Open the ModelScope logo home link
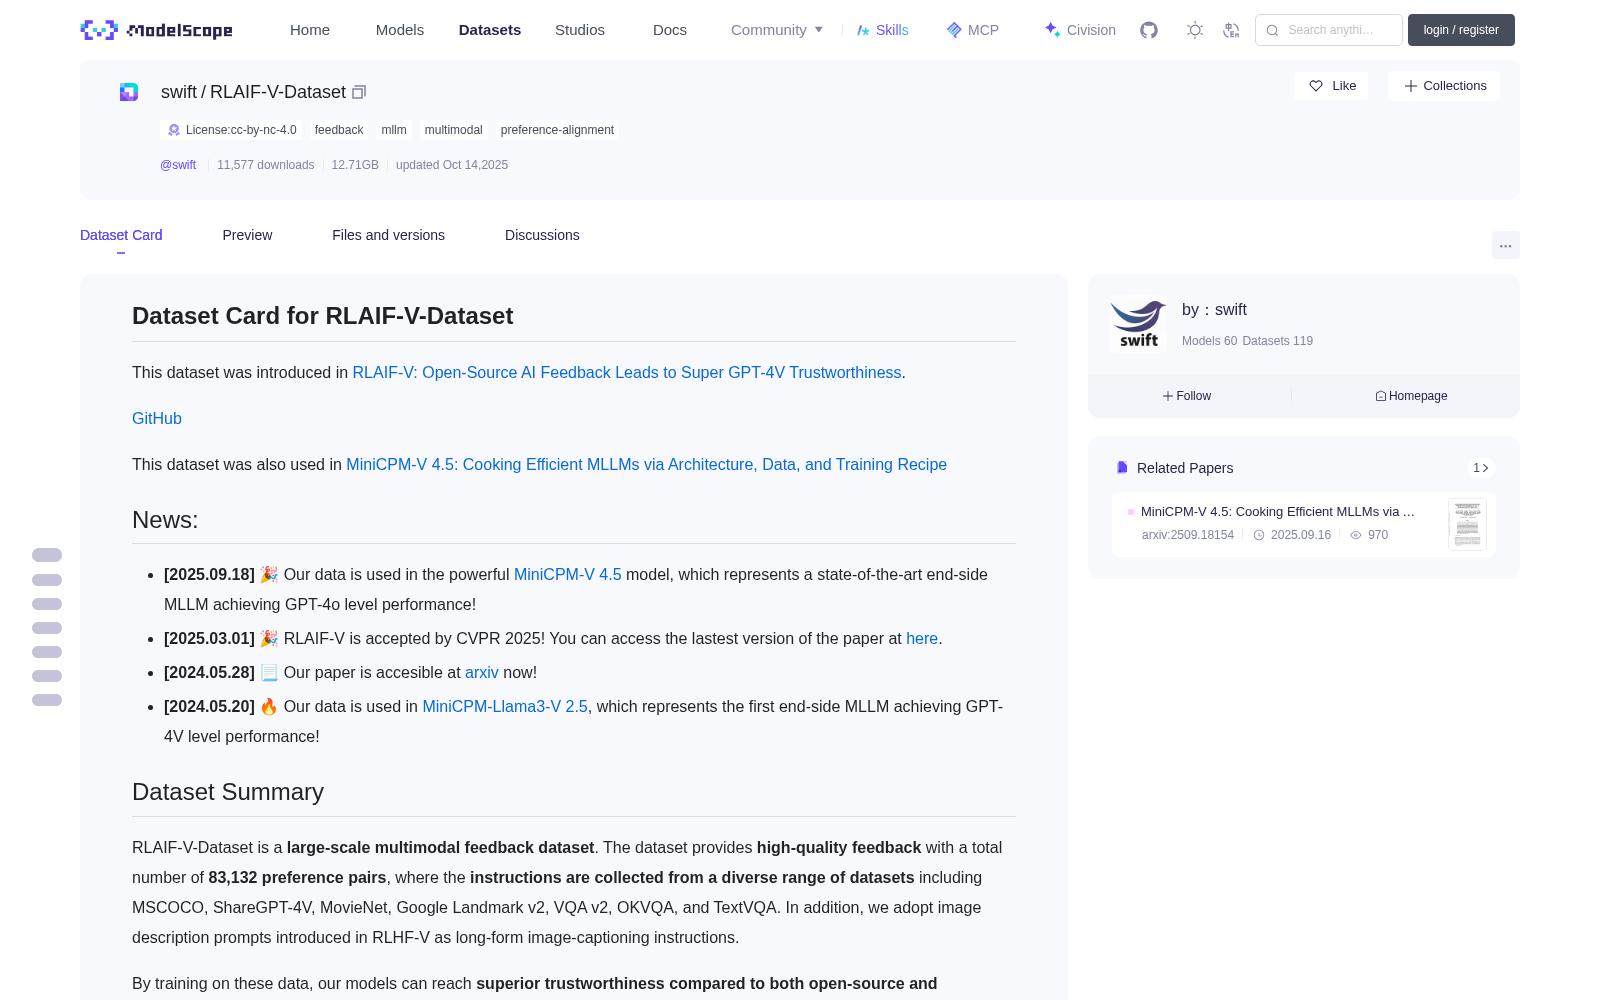The height and width of the screenshot is (1000, 1600). pos(157,30)
